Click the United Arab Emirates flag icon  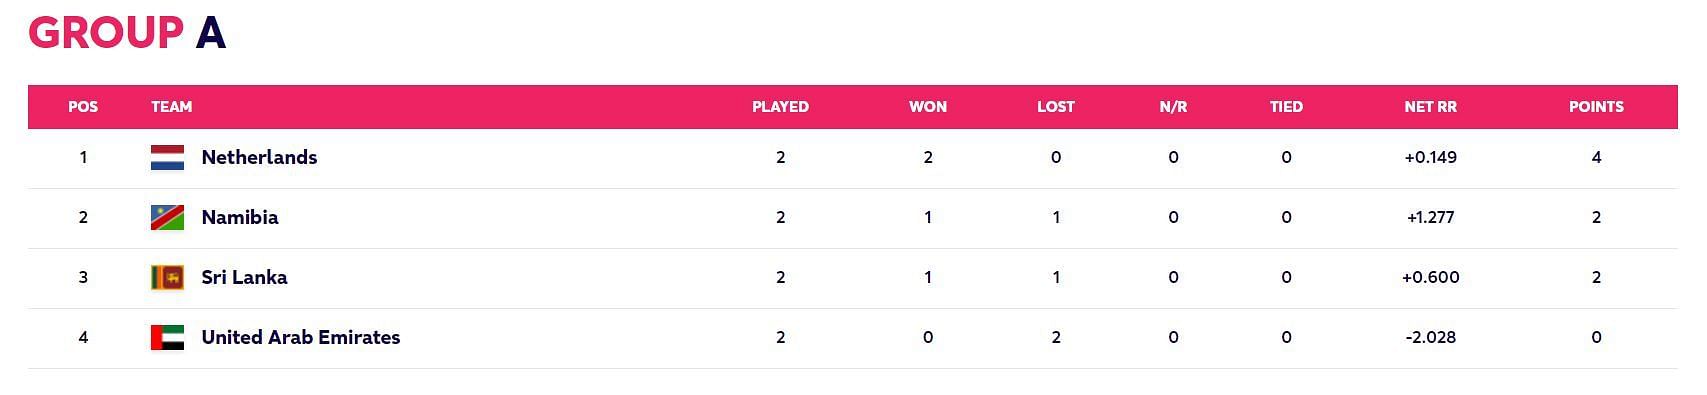point(167,337)
